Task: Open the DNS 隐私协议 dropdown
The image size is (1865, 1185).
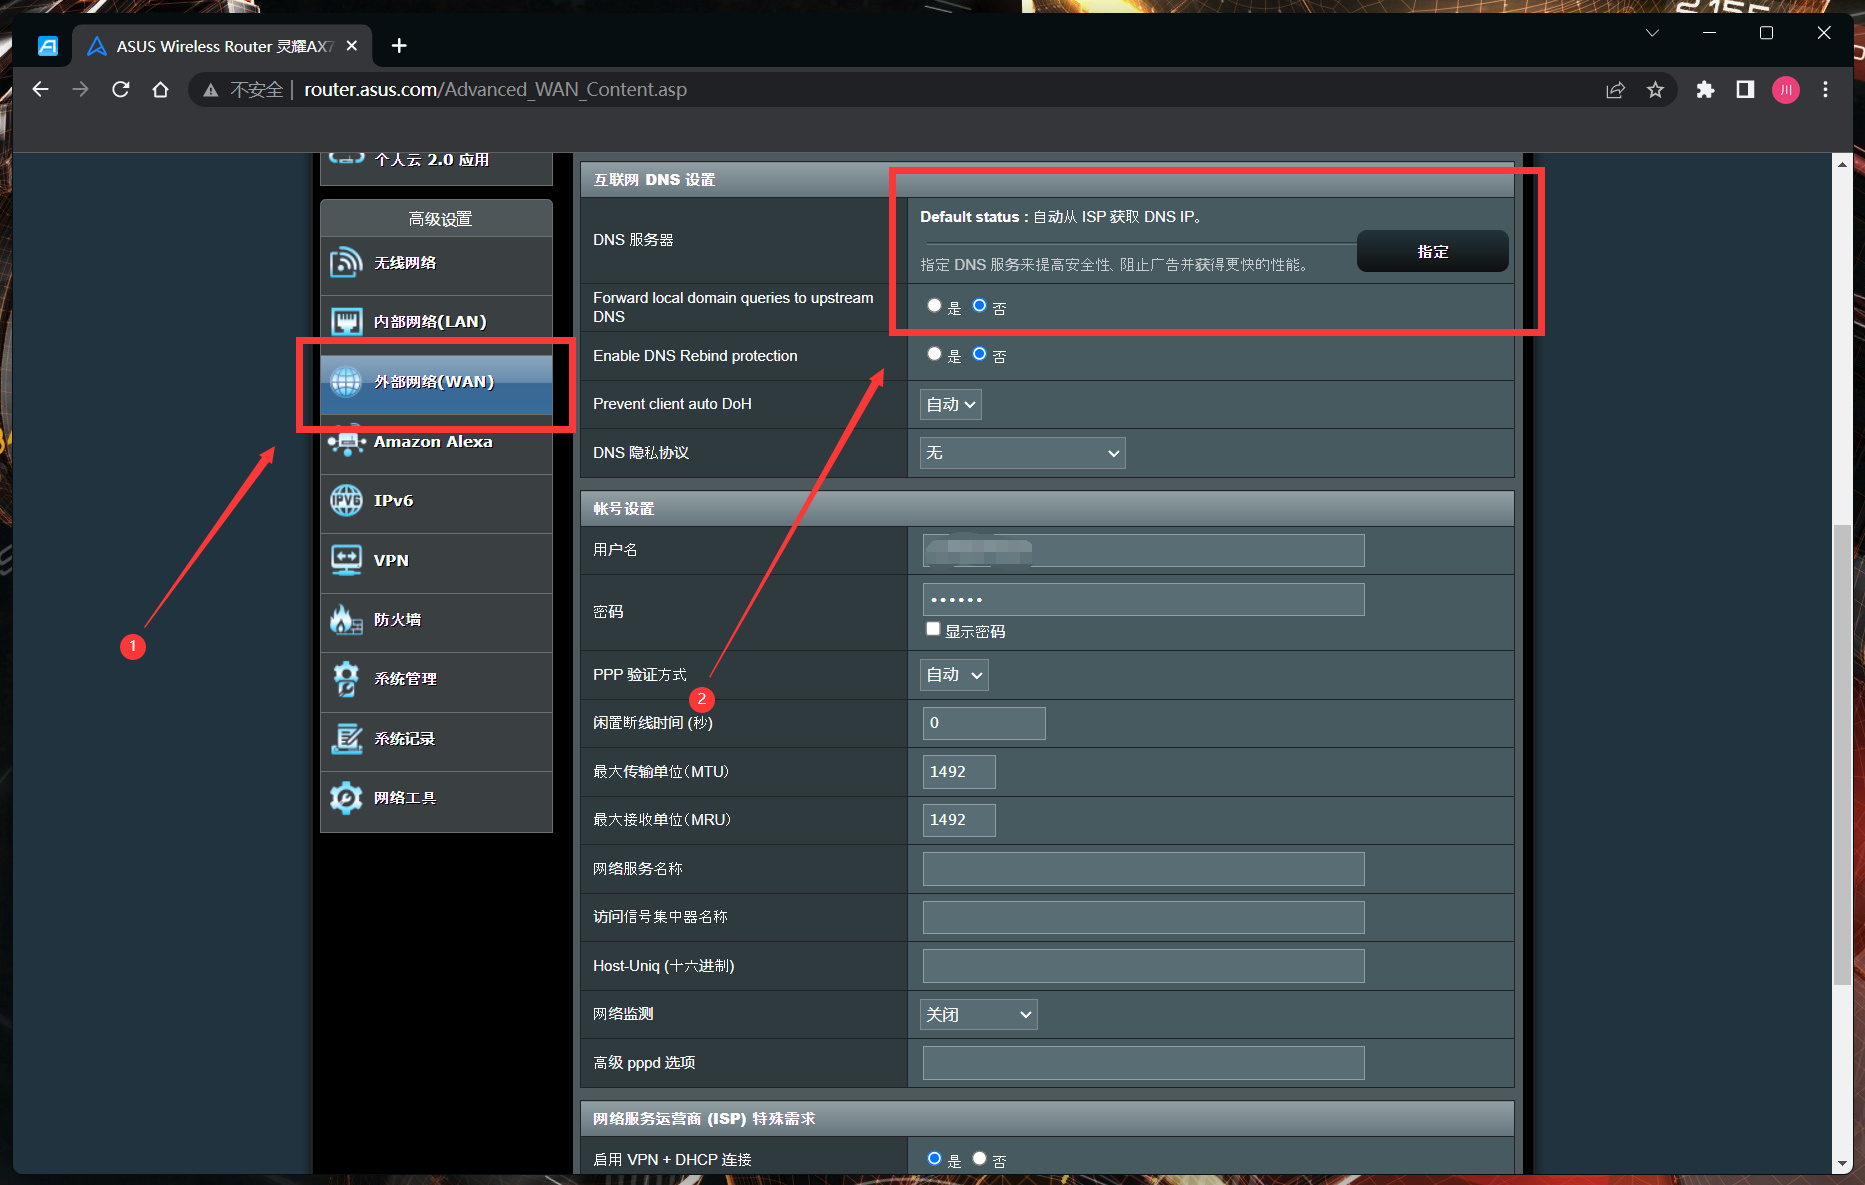Action: (x=1022, y=453)
